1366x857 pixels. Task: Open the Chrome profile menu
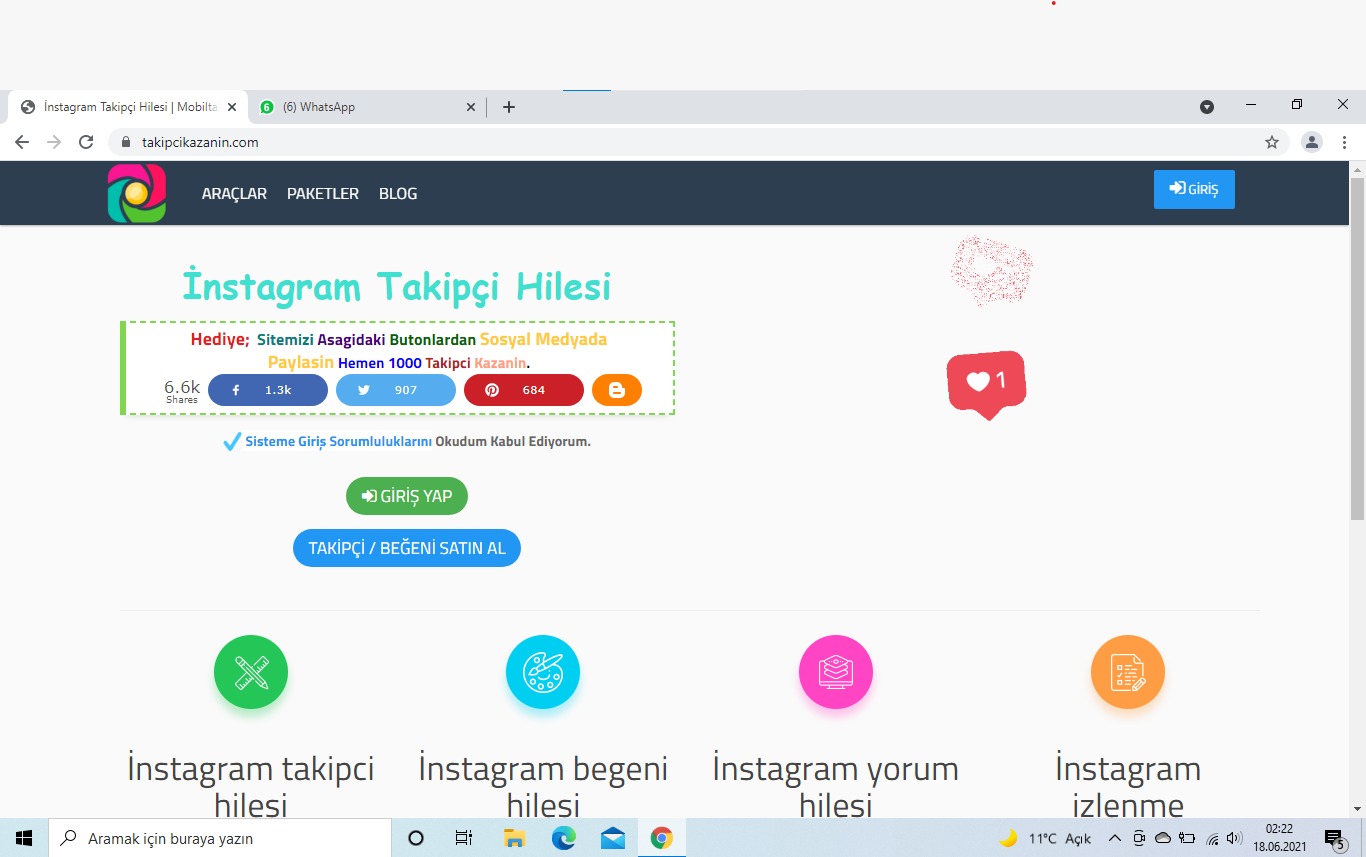click(x=1311, y=142)
